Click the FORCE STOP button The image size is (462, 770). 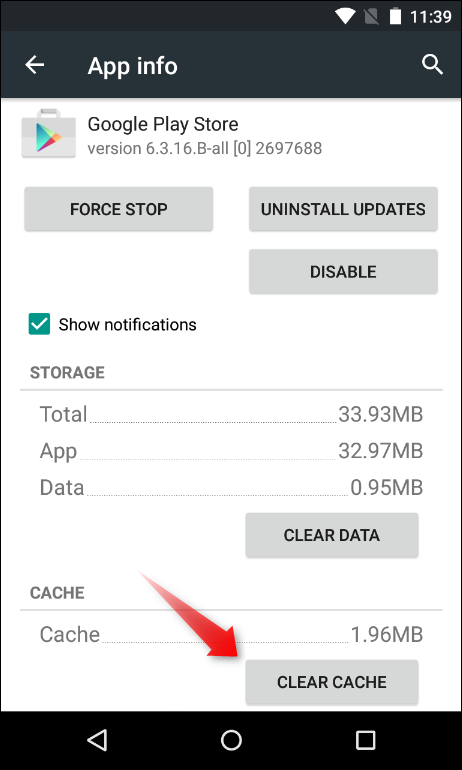pyautogui.click(x=119, y=209)
